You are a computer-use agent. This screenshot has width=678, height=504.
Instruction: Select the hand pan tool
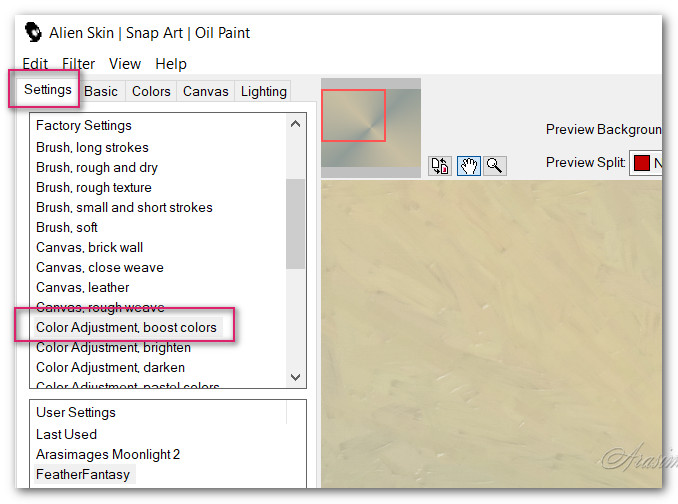tap(468, 166)
